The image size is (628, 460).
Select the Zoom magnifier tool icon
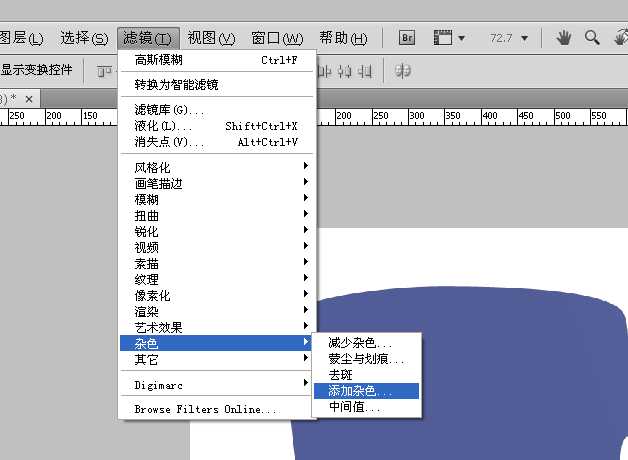tap(592, 38)
